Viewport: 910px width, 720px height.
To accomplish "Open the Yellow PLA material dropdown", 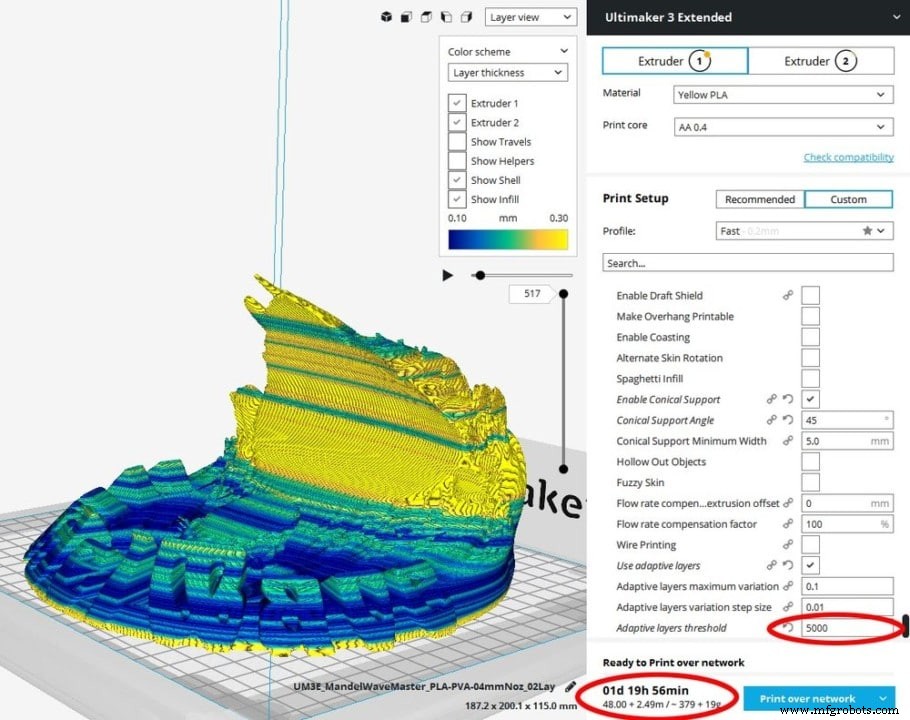I will click(x=783, y=93).
